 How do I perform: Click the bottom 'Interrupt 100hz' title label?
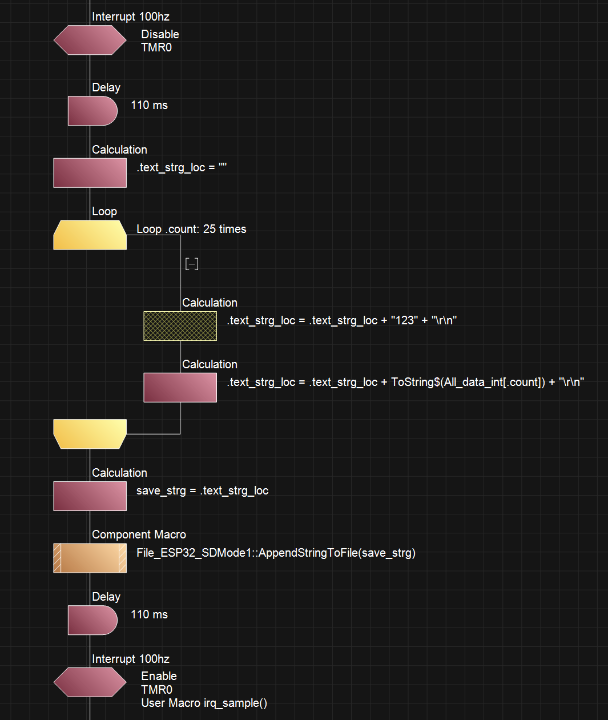pos(130,659)
